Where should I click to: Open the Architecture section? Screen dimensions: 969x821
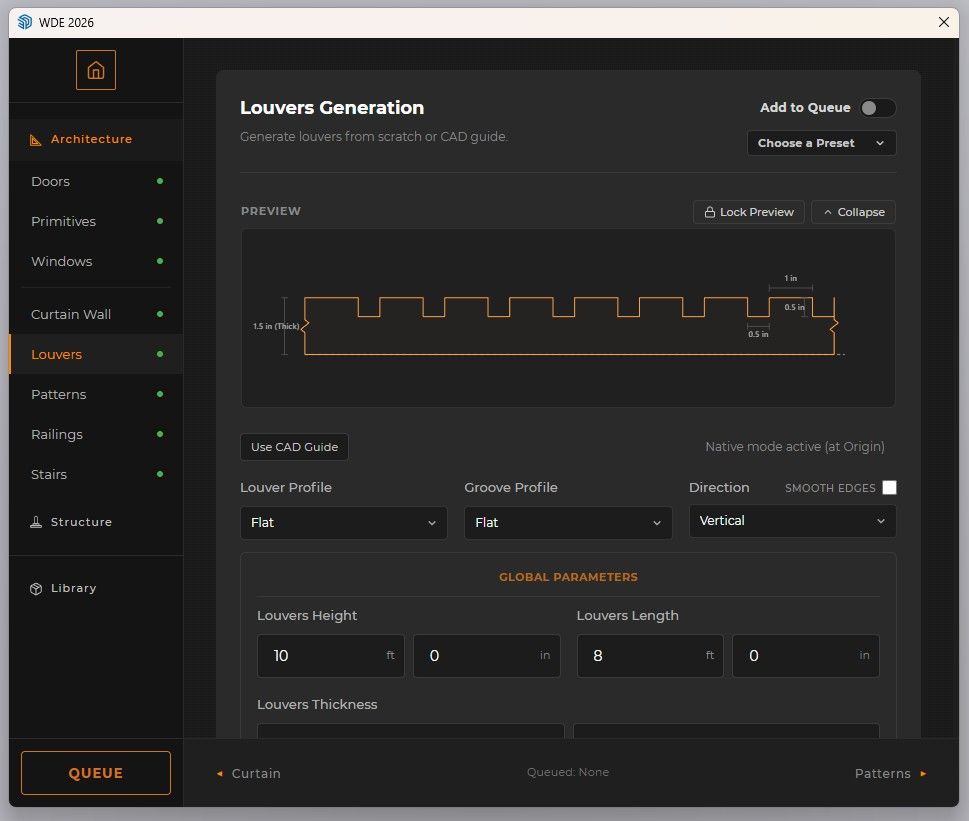[x=96, y=140]
